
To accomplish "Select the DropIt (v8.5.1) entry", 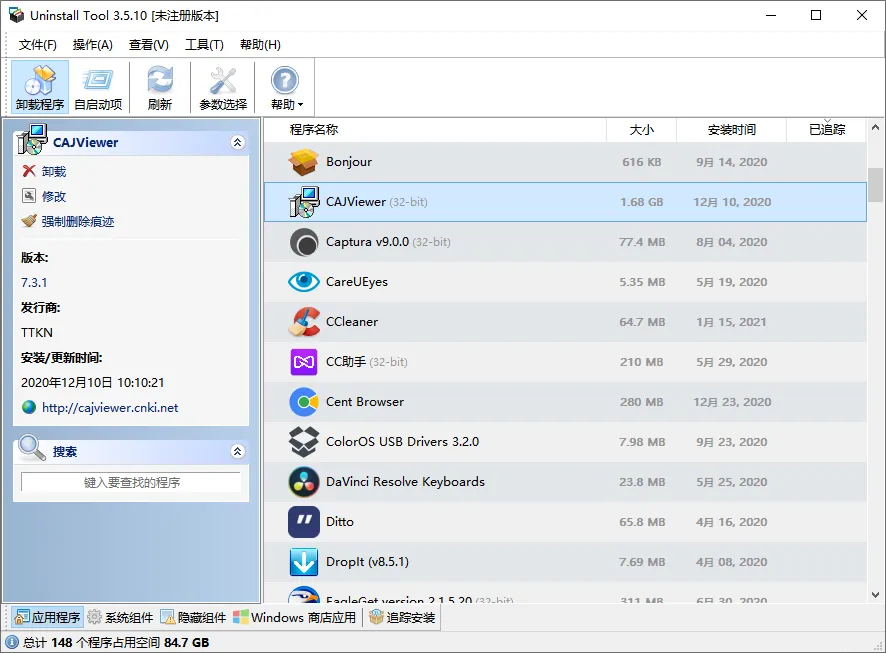I will 367,562.
